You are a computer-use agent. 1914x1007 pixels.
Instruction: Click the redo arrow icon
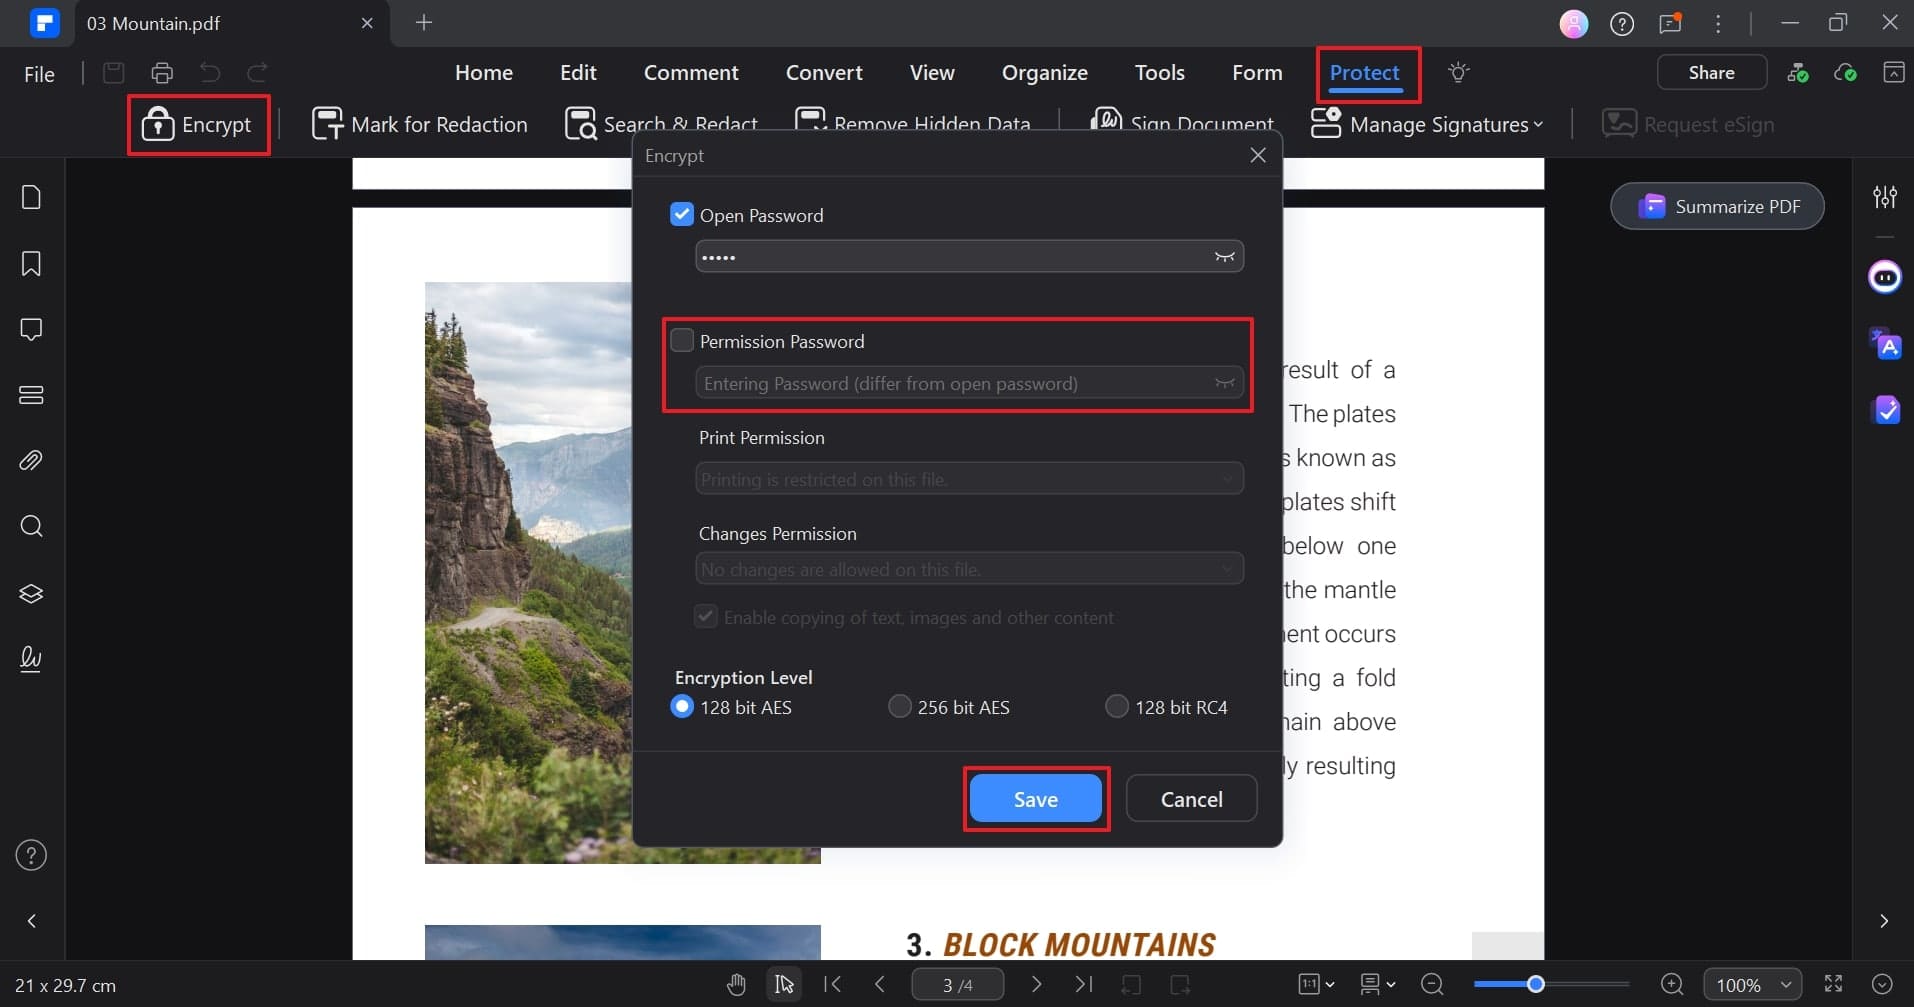(257, 73)
